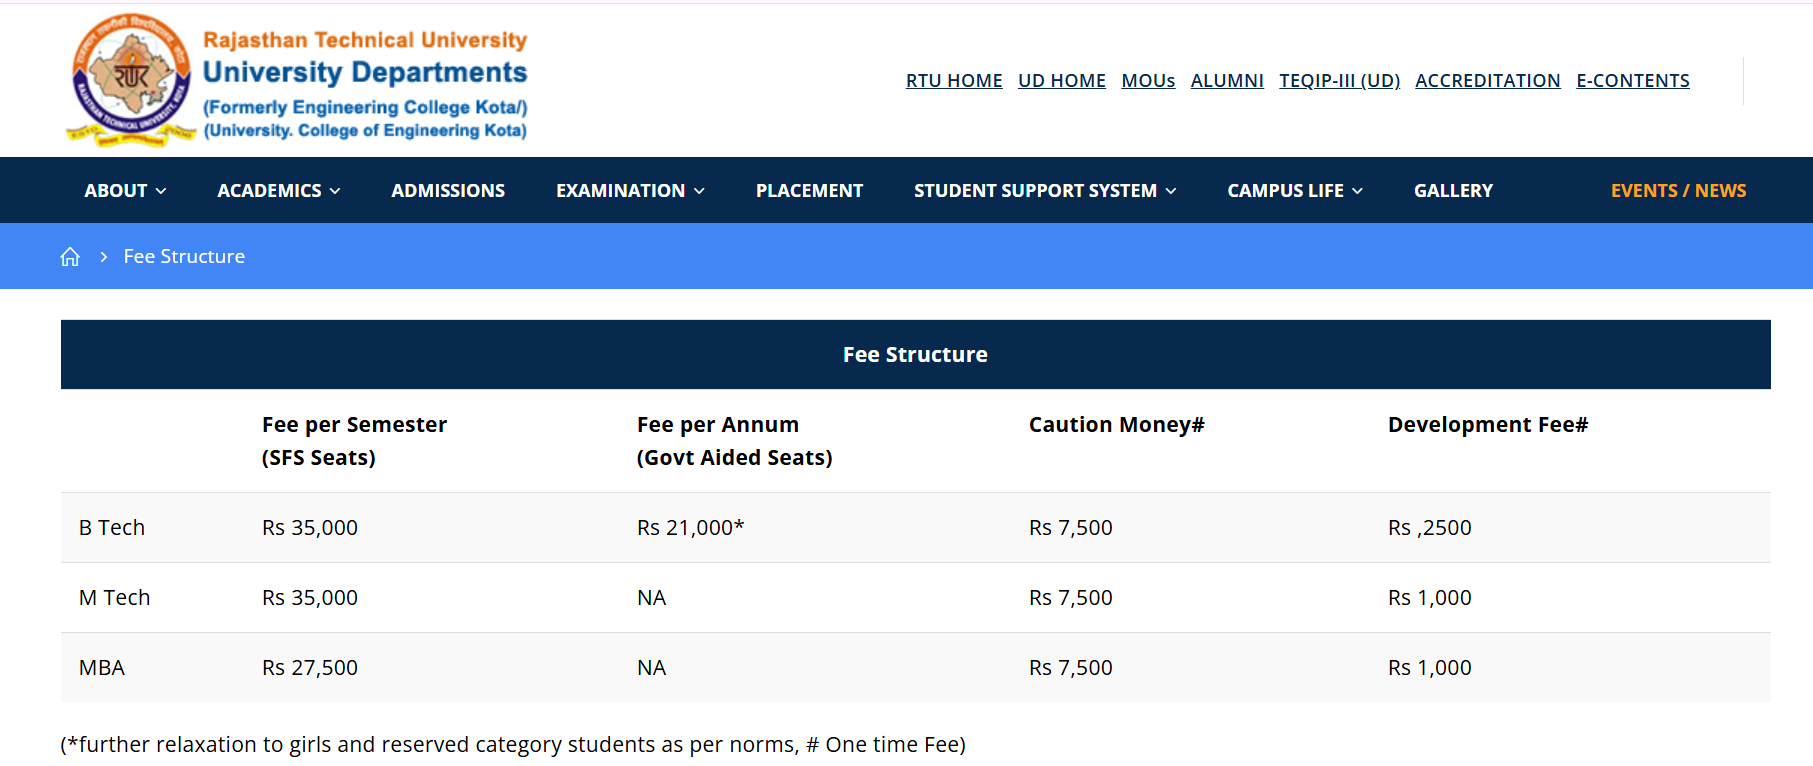Screen dimensions: 1813x766
Task: Select the B Tech row in the table
Action: [x=111, y=527]
